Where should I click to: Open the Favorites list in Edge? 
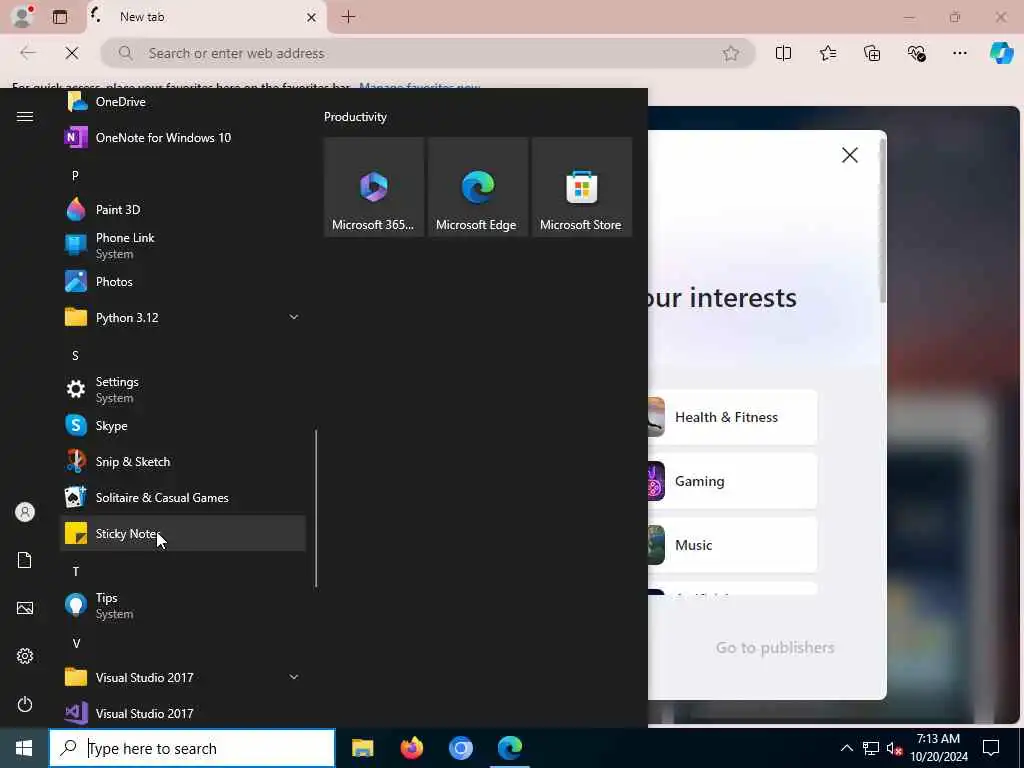(x=827, y=53)
